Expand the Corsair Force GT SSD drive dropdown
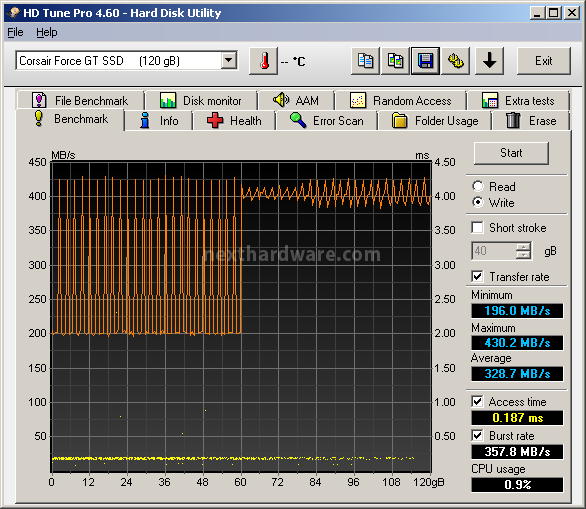This screenshot has height=509, width=586. pyautogui.click(x=228, y=60)
